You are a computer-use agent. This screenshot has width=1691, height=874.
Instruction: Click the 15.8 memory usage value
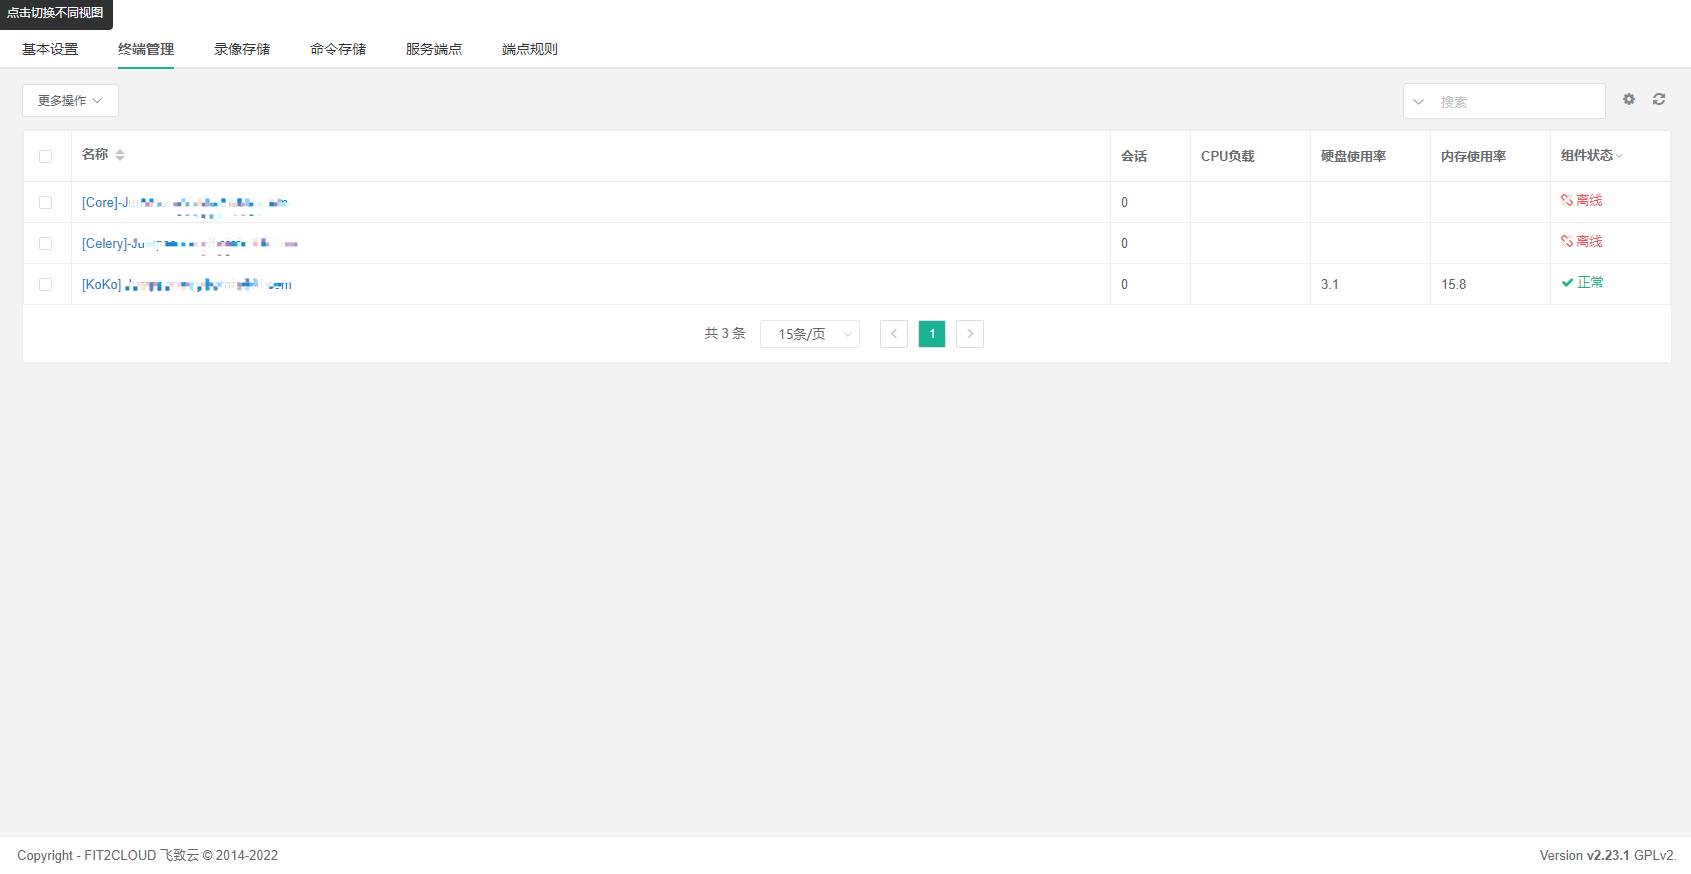[1454, 284]
